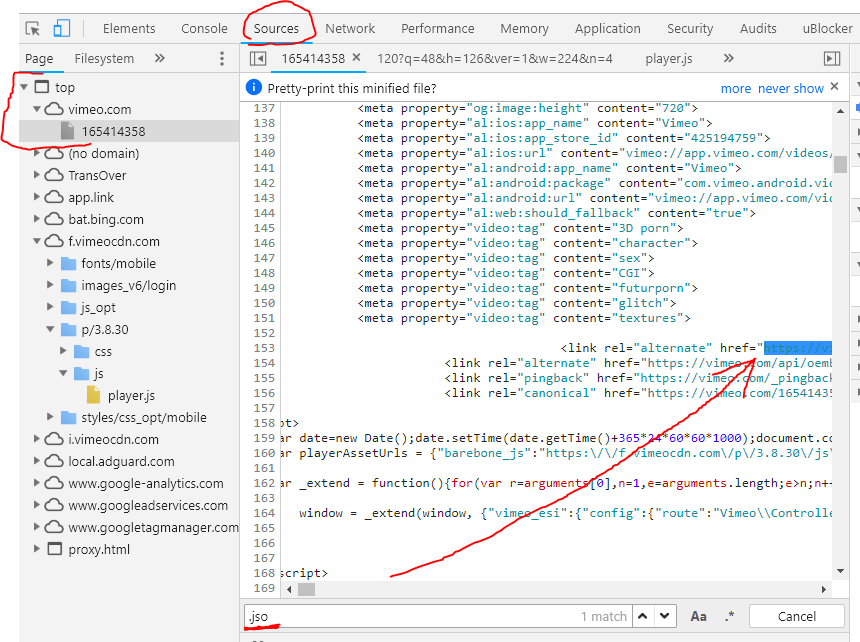Image resolution: width=860 pixels, height=642 pixels.
Task: Click the vertical scrollbar up arrow
Action: pos(840,111)
